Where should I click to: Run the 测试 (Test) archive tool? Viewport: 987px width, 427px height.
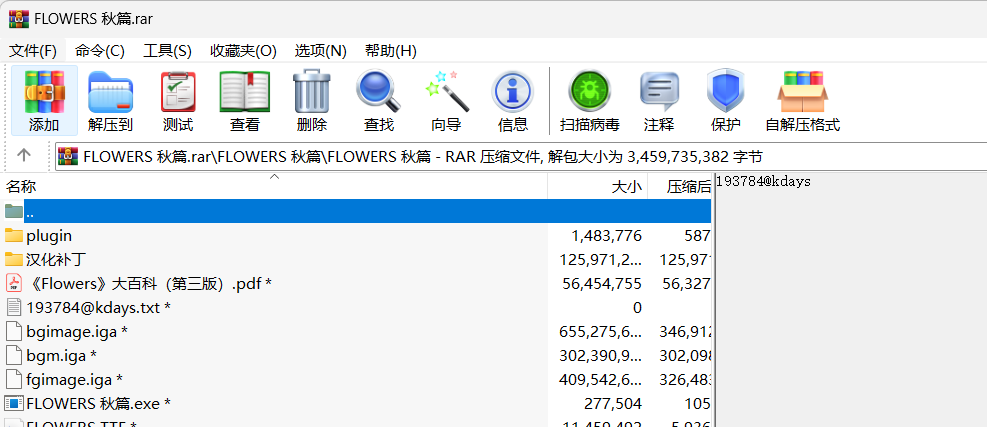pos(178,102)
